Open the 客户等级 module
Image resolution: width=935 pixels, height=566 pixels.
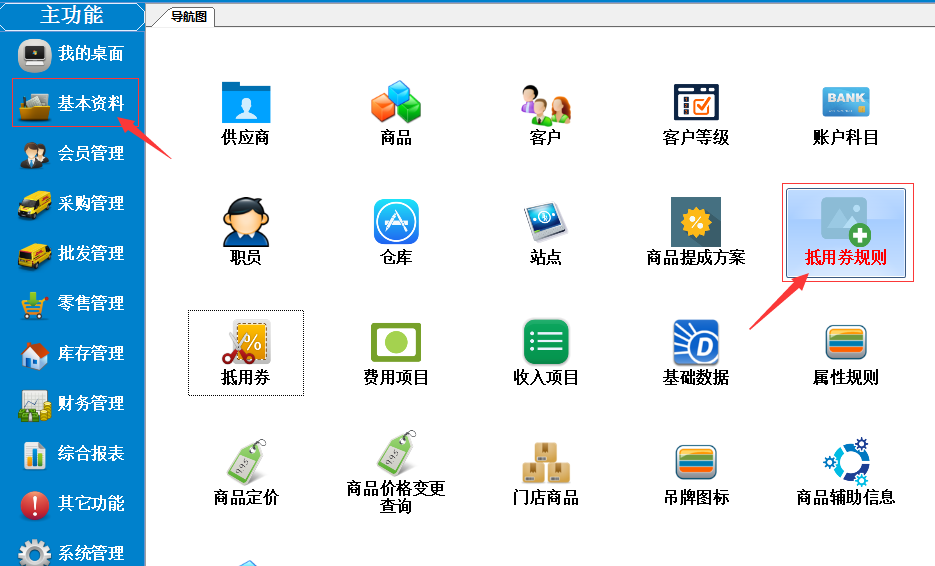tap(696, 113)
